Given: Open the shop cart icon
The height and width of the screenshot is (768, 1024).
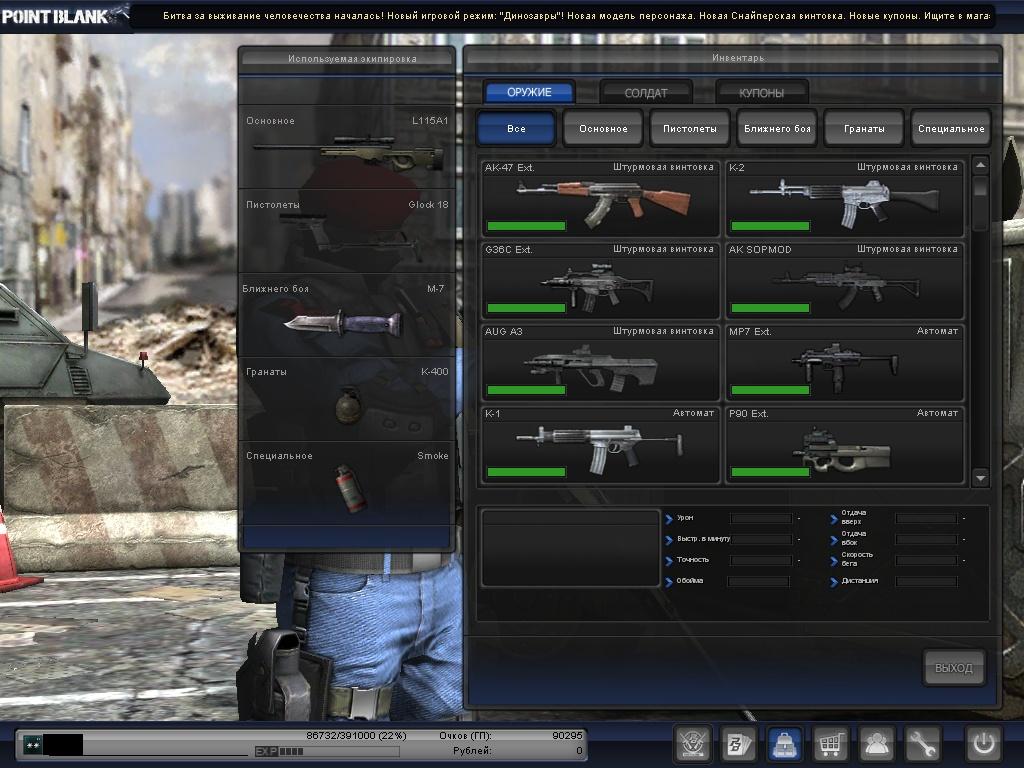Looking at the screenshot, I should click(830, 744).
